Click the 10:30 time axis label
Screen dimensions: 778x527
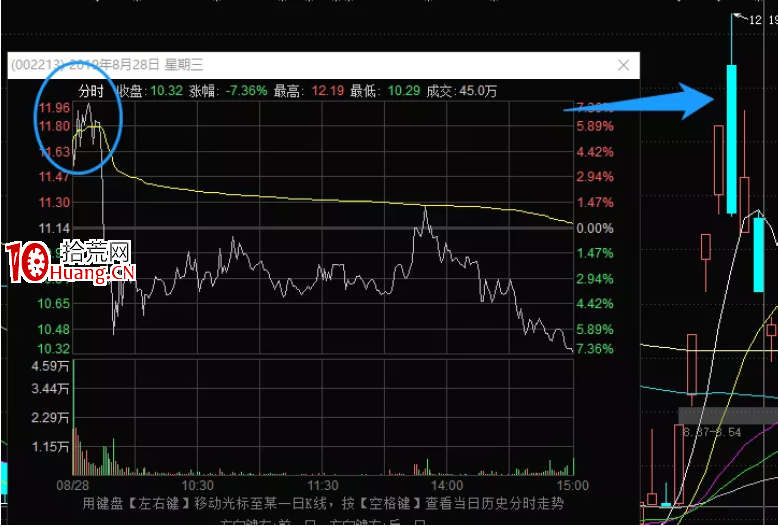pos(197,485)
